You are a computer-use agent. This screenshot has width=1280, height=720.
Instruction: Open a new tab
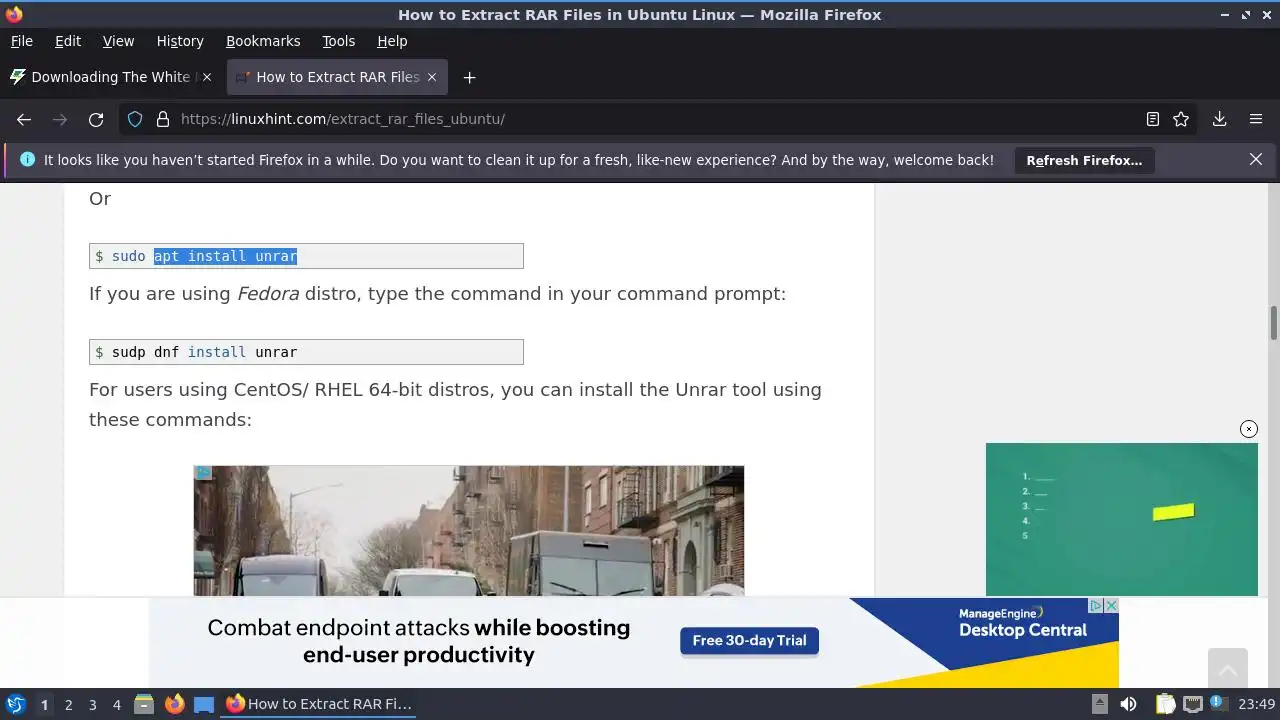pos(469,77)
